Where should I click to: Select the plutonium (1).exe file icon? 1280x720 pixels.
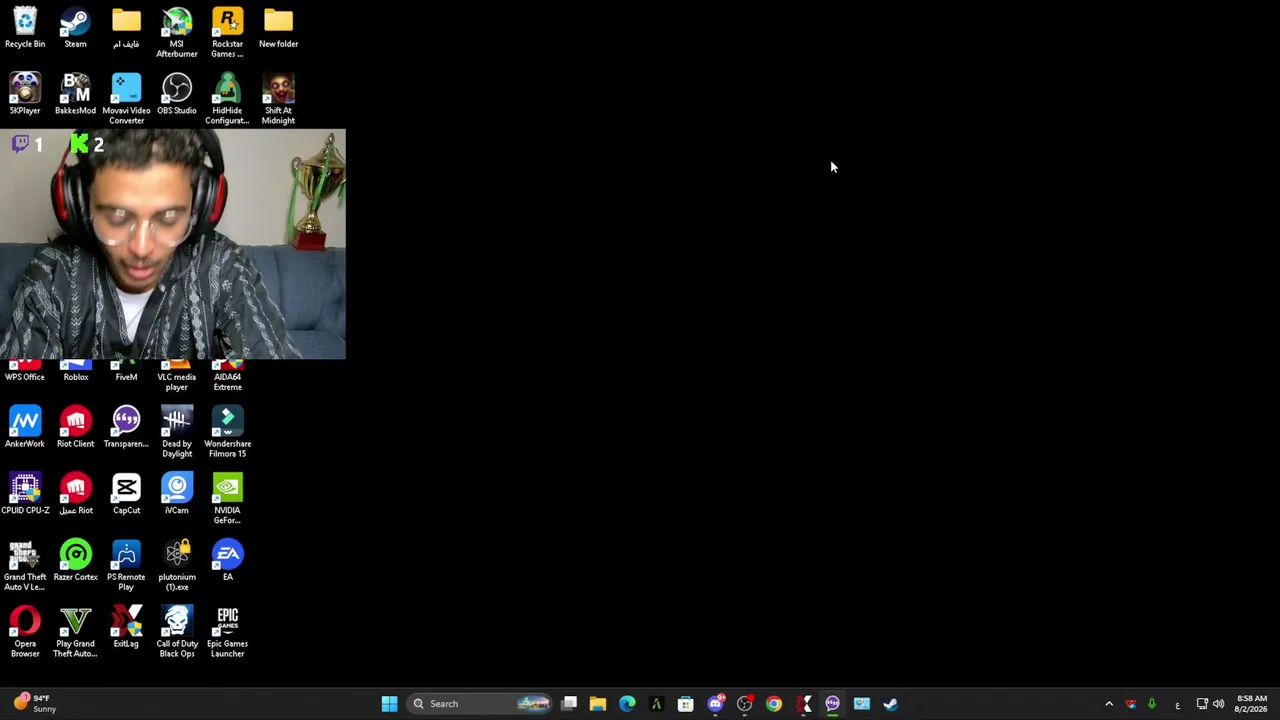point(177,566)
